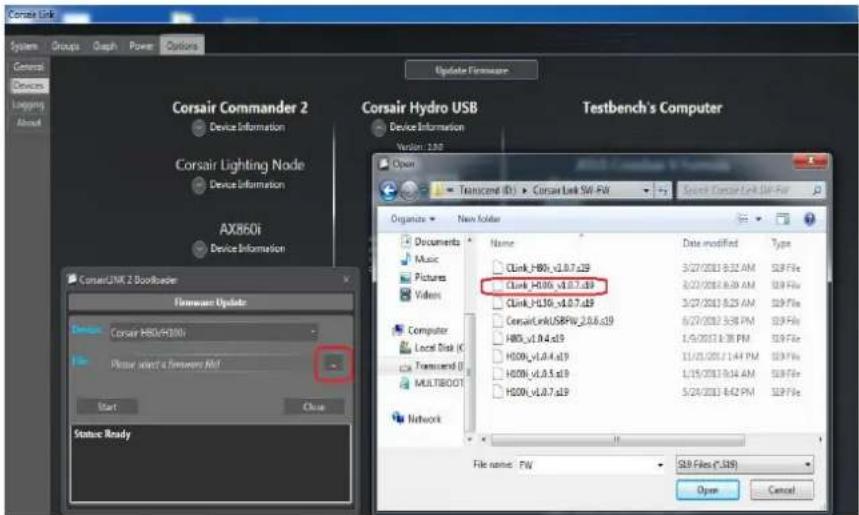Sort files by the Name column

pyautogui.click(x=502, y=243)
